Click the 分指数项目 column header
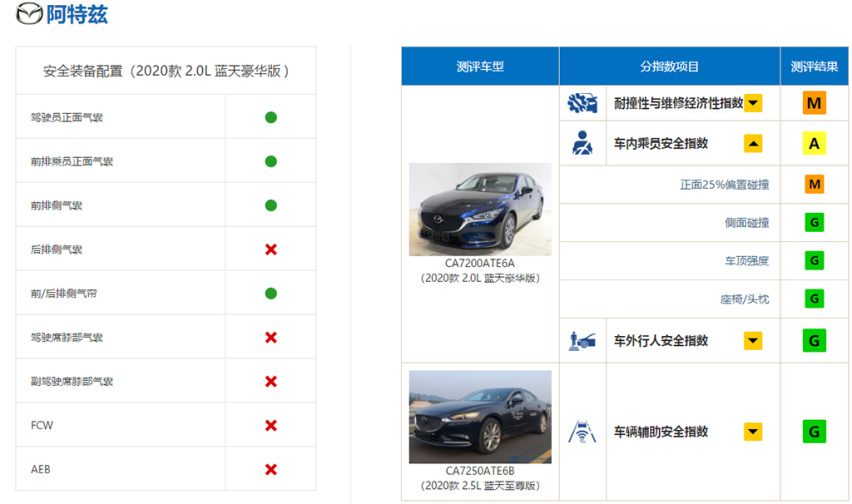 point(669,66)
